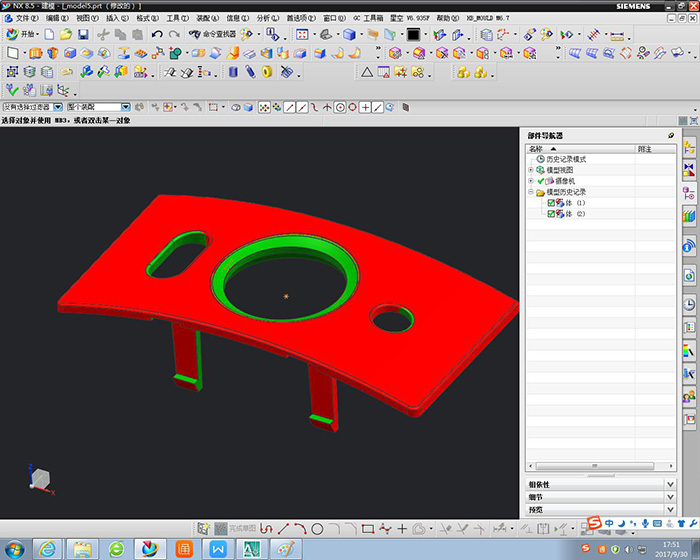Open the Assembly Navigator sidebar tab

point(689,148)
